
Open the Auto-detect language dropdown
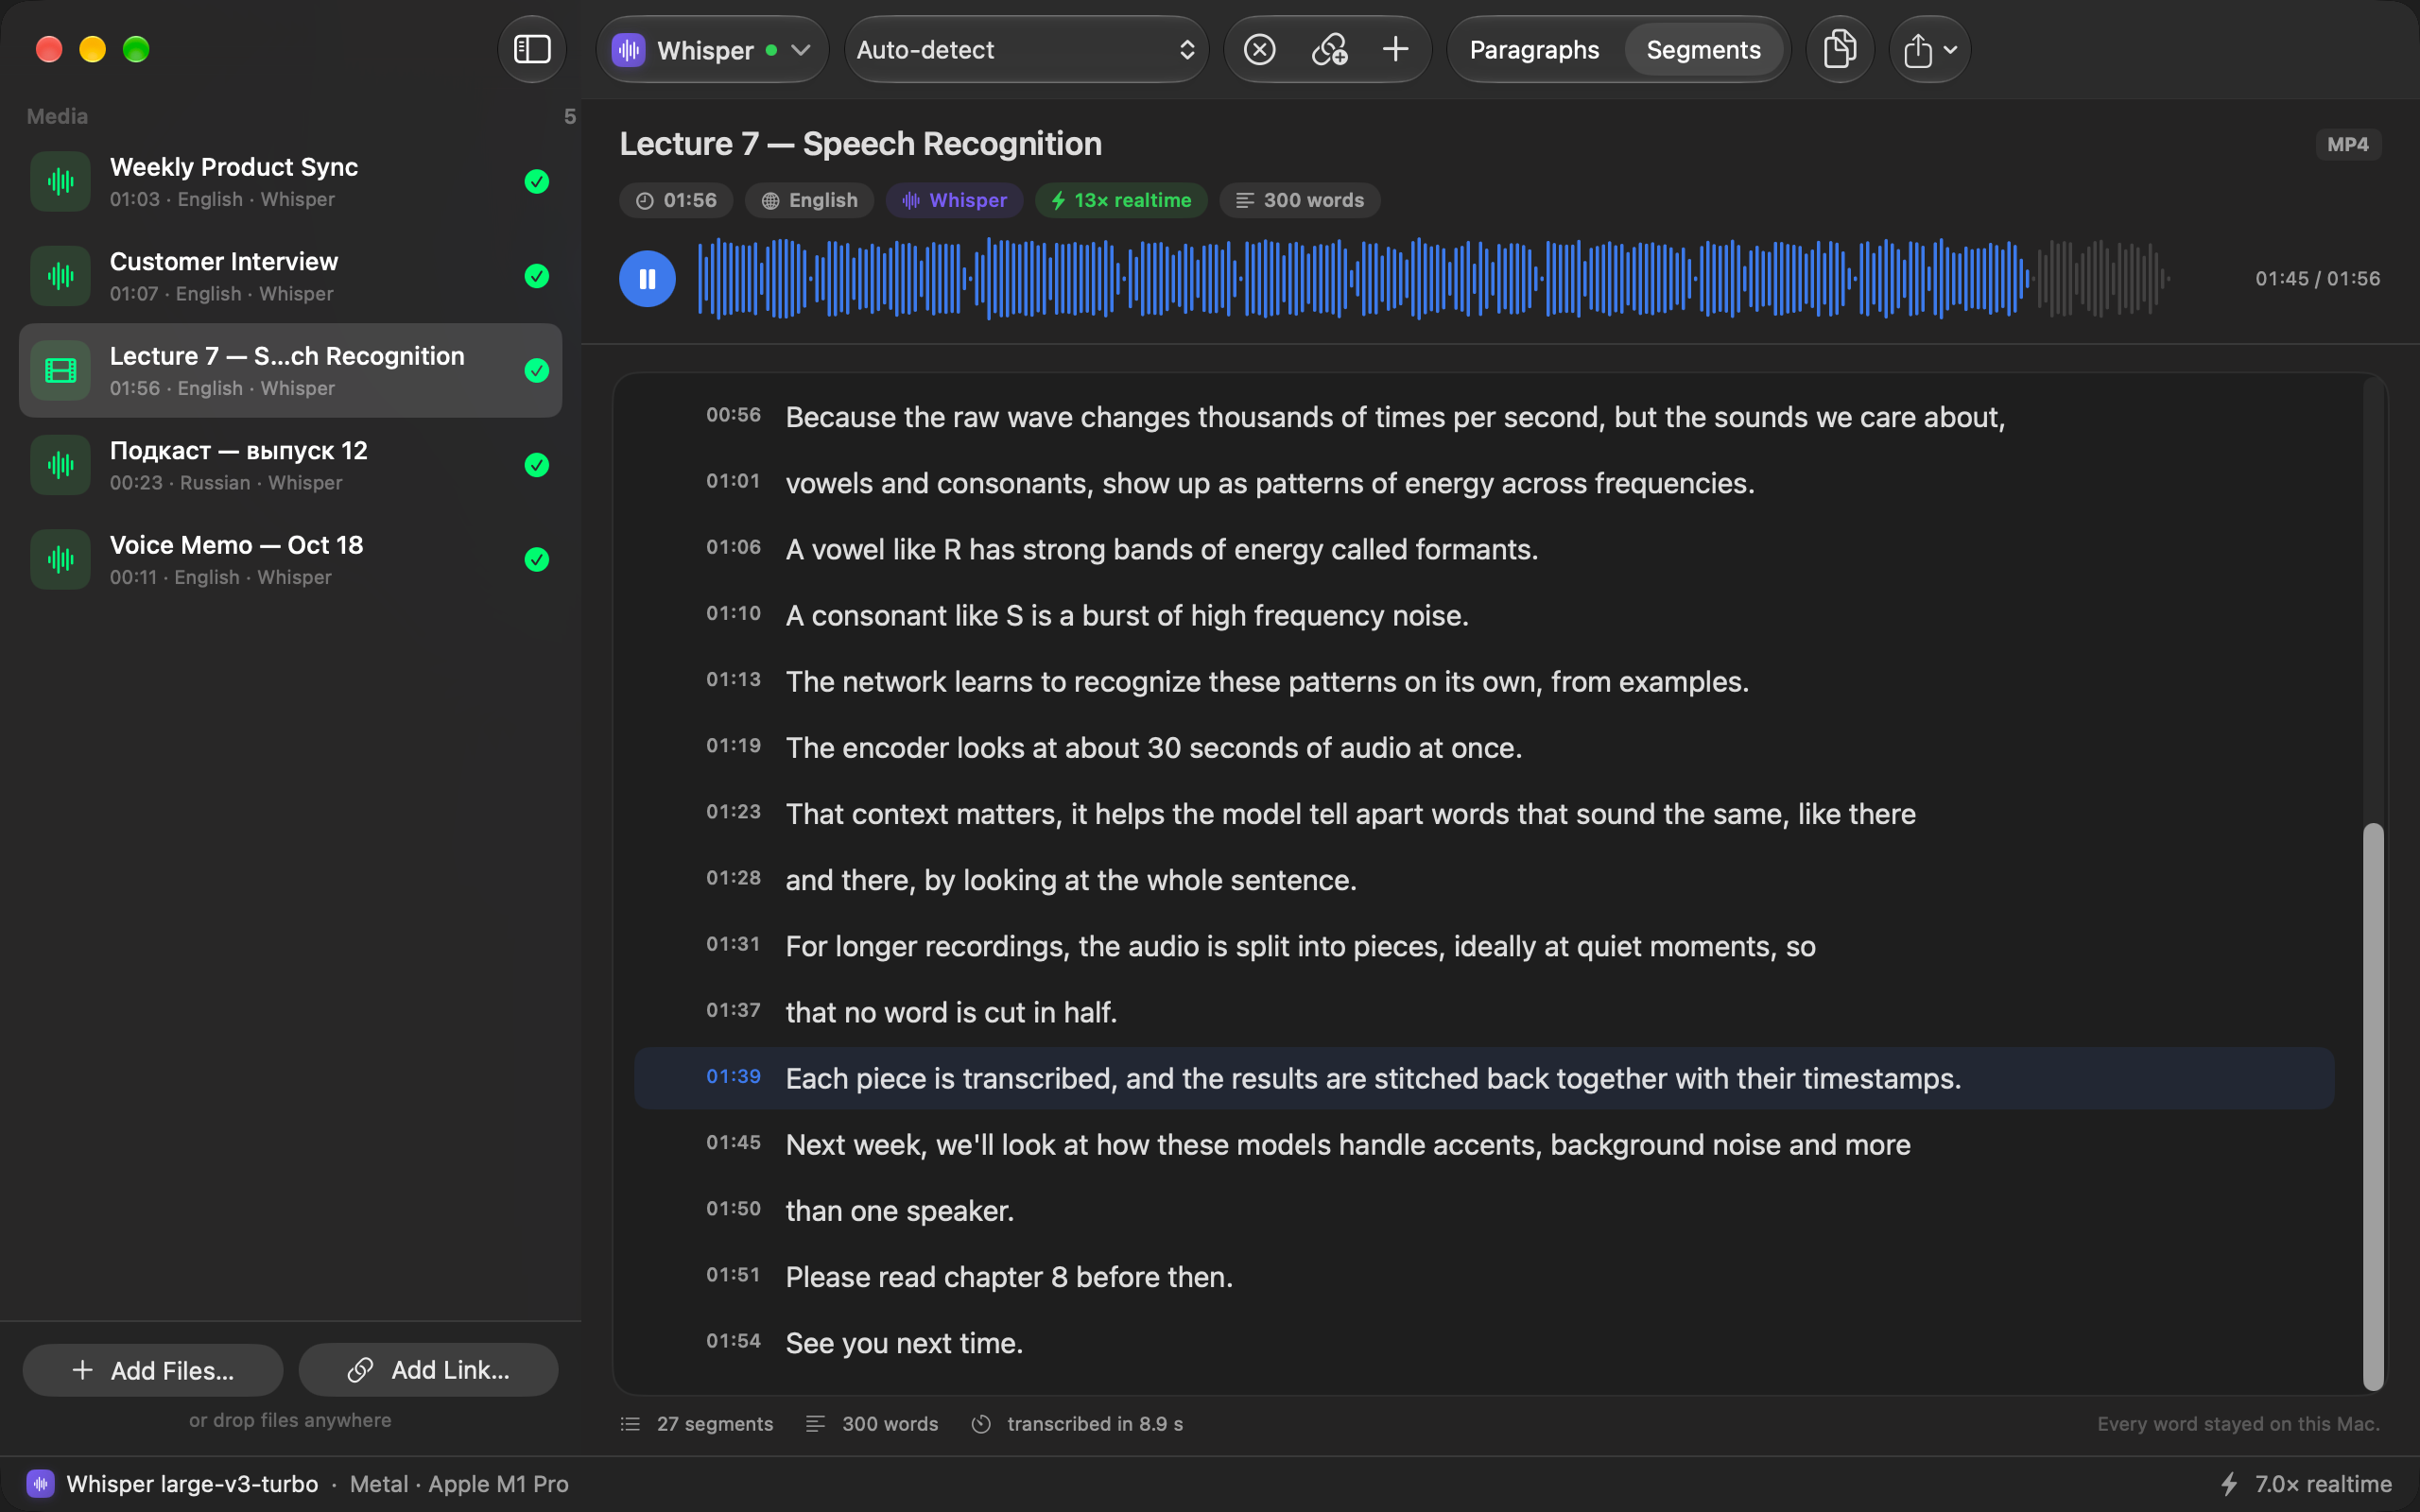click(1026, 49)
